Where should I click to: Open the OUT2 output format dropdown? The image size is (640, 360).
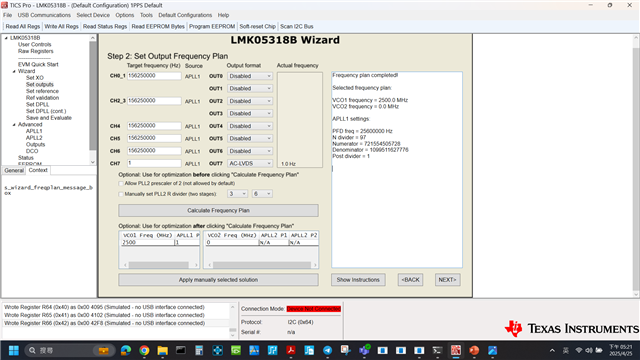[250, 101]
